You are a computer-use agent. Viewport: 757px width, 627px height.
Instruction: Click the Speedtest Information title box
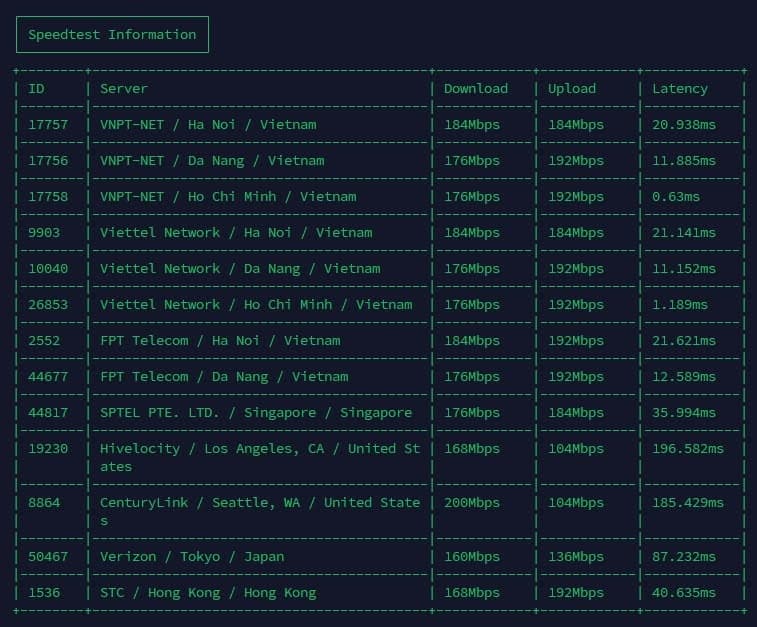[x=112, y=35]
